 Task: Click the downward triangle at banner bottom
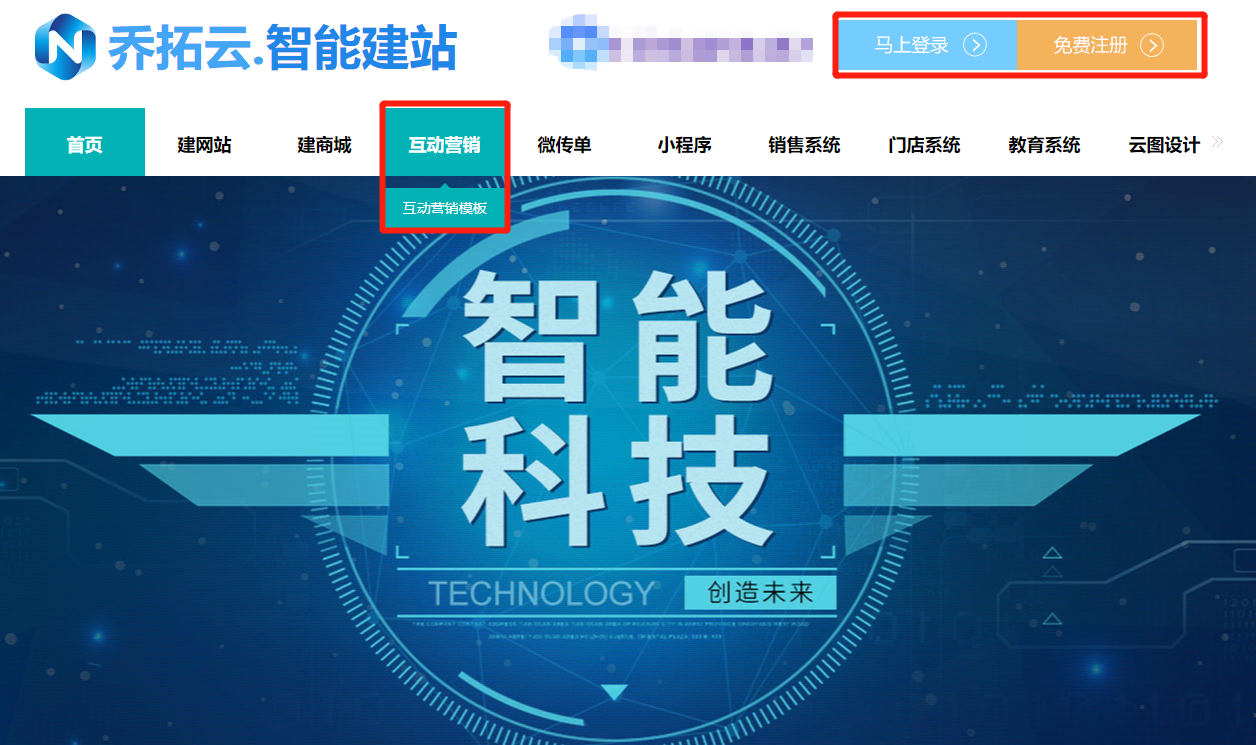point(614,692)
